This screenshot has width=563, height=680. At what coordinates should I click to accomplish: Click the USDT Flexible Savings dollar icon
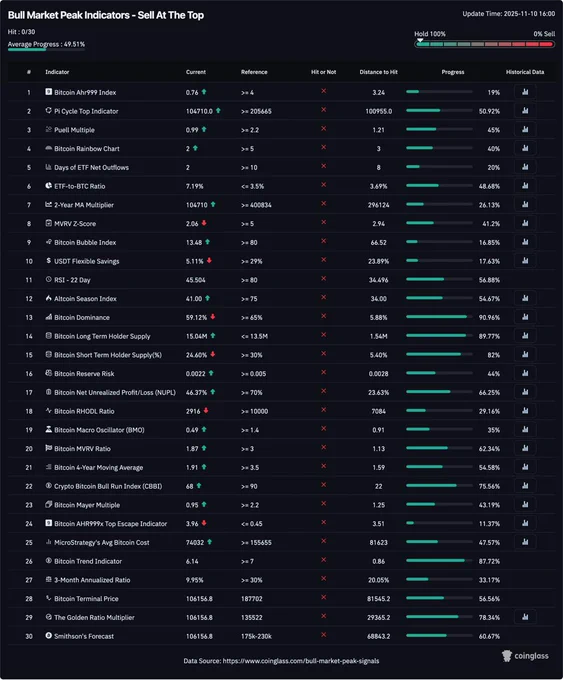tap(49, 261)
